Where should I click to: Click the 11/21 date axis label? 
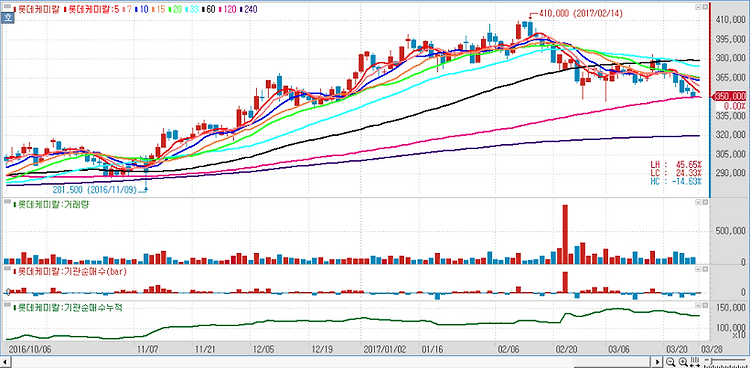(204, 348)
